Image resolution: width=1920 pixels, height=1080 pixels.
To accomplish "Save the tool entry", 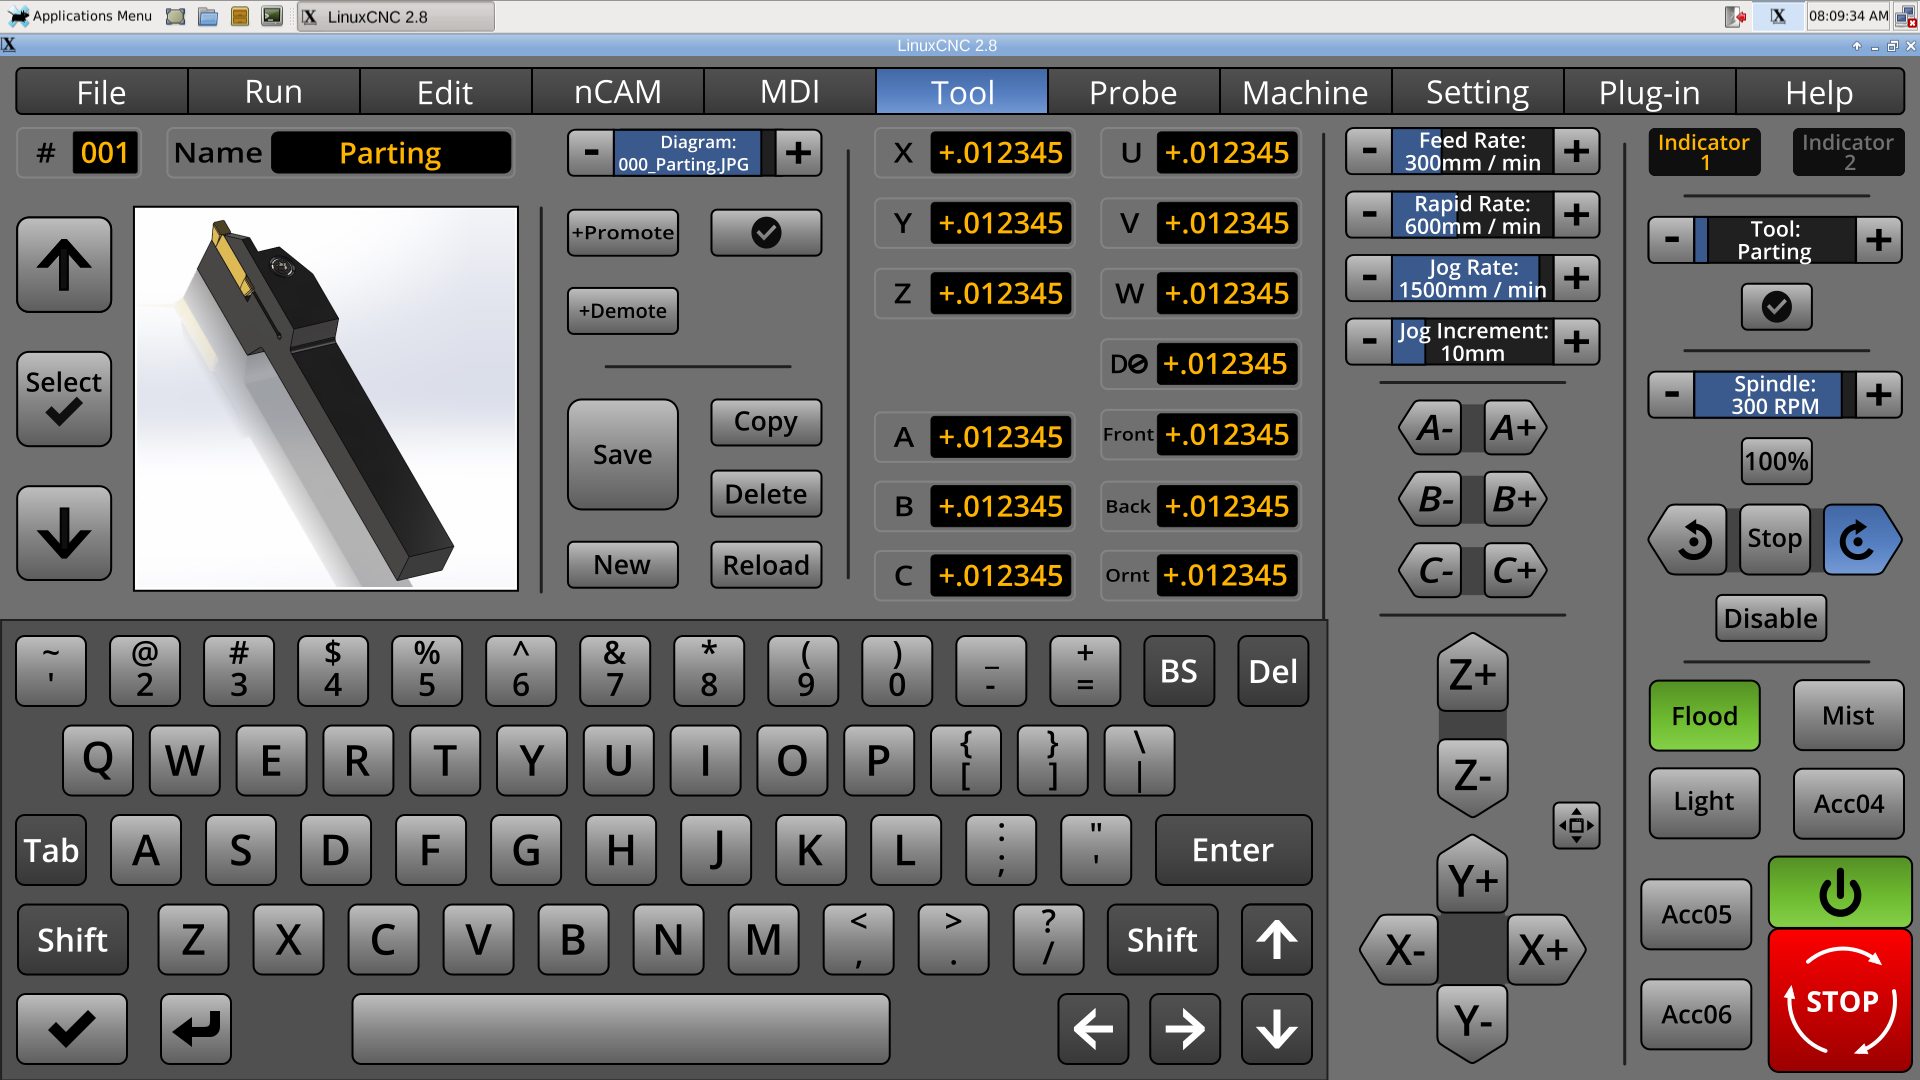I will [622, 455].
